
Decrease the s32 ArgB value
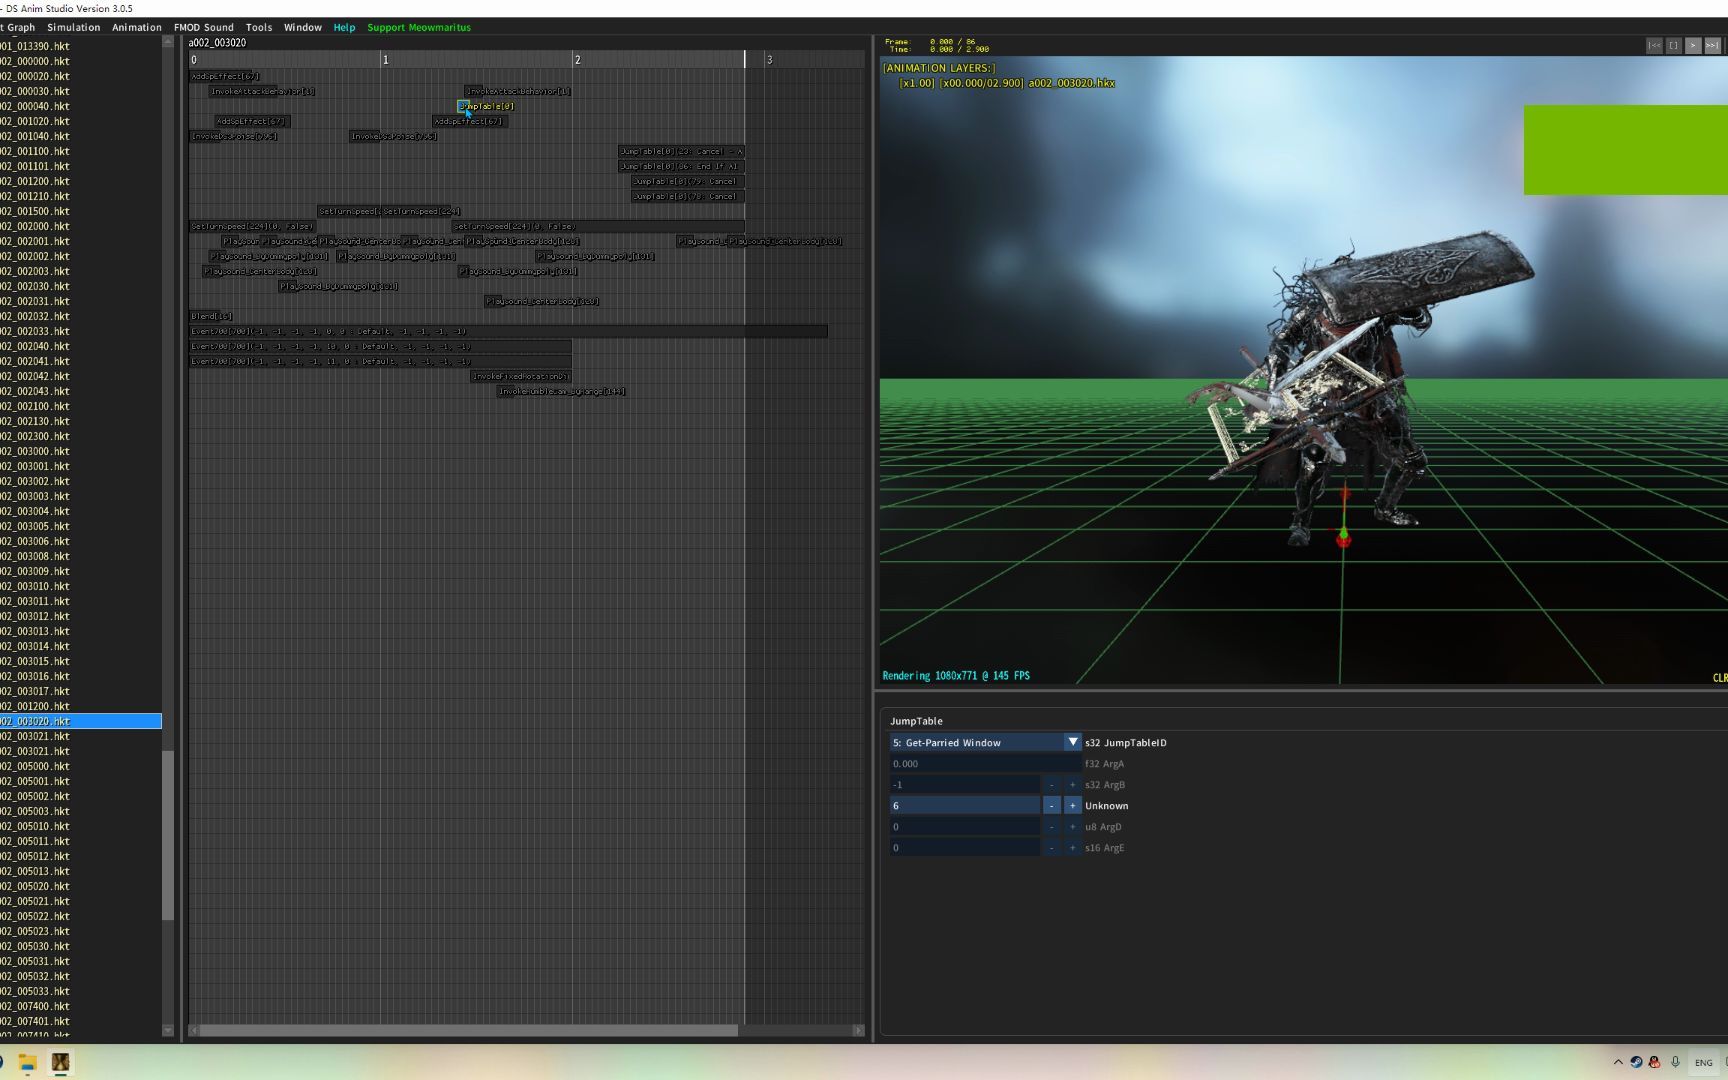[1051, 784]
